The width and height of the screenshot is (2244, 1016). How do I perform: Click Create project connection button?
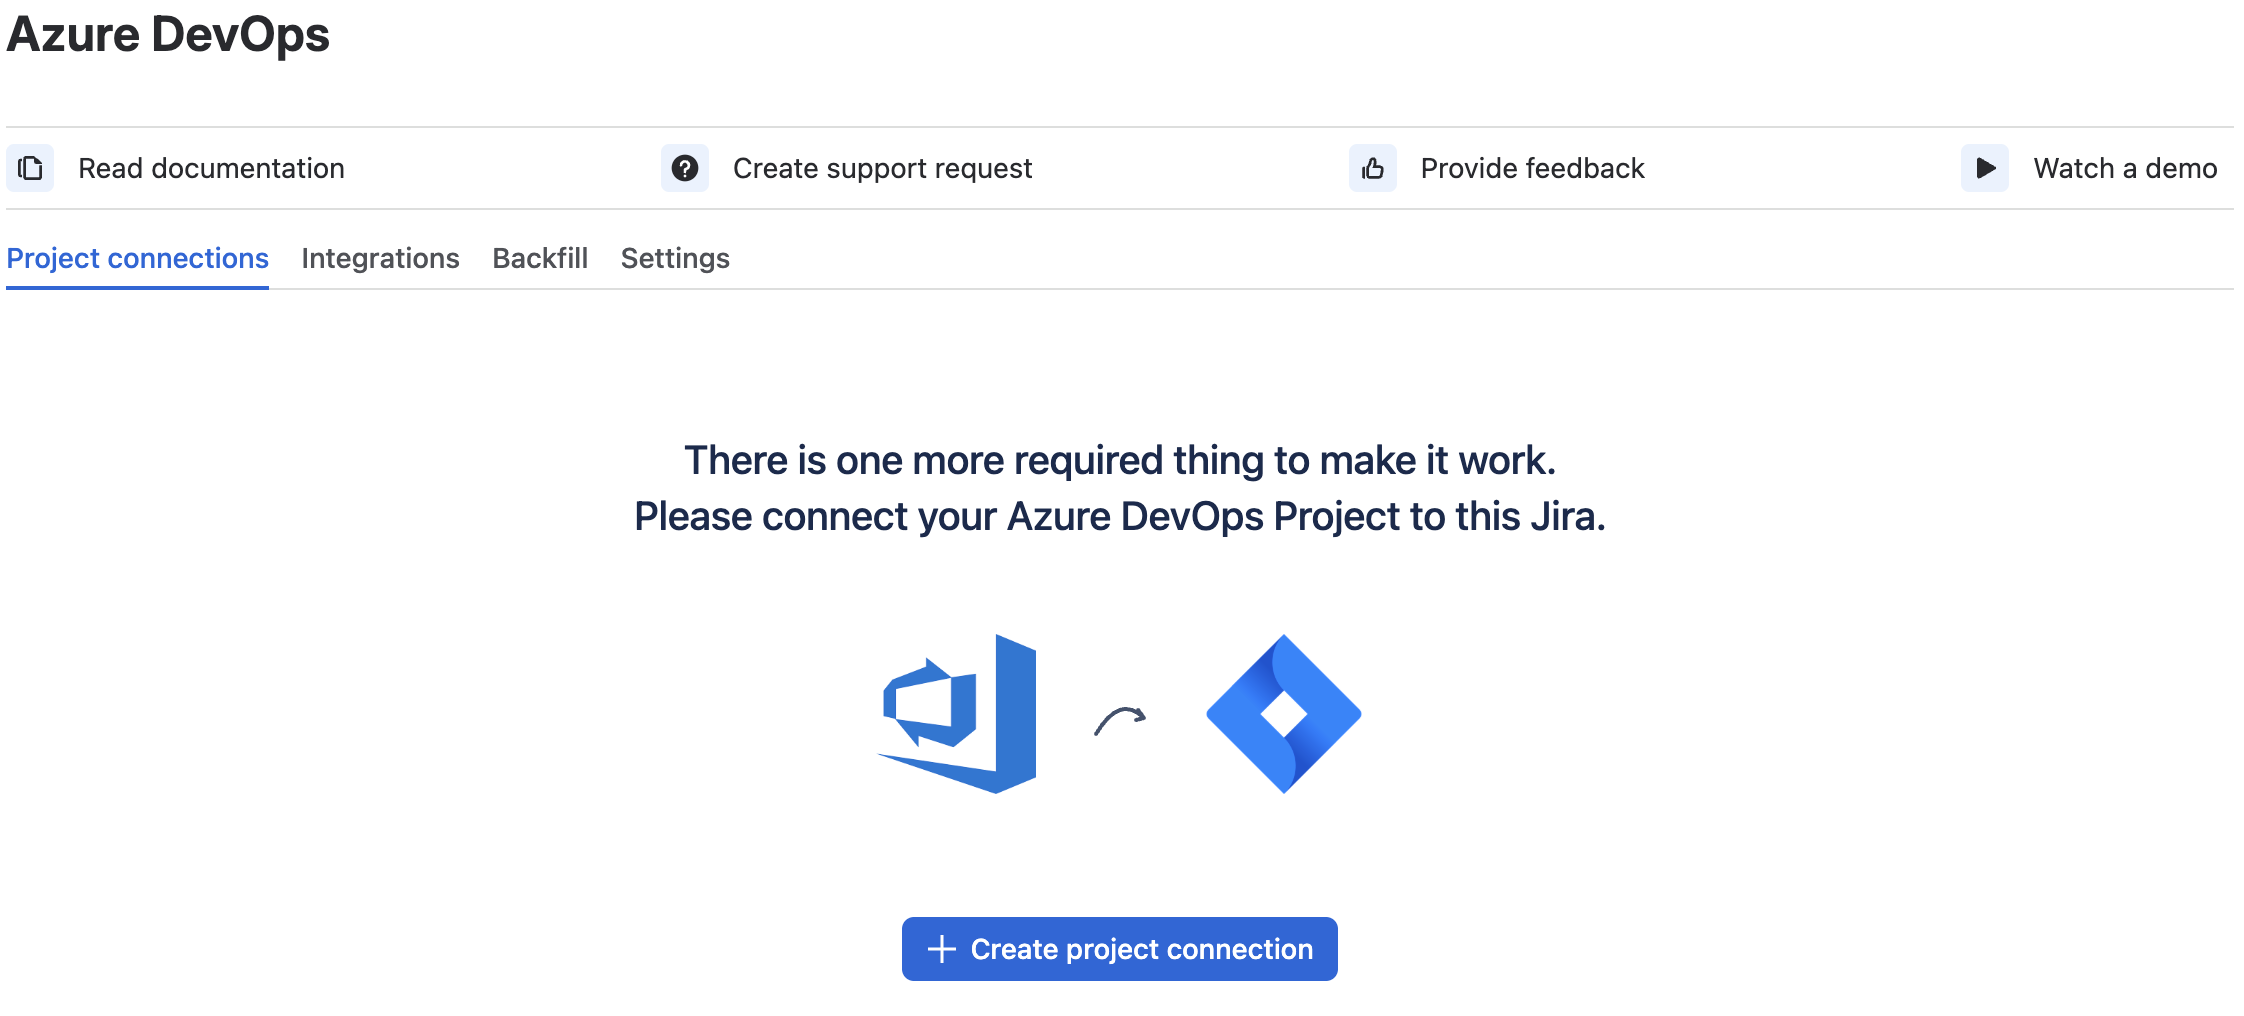click(x=1120, y=949)
